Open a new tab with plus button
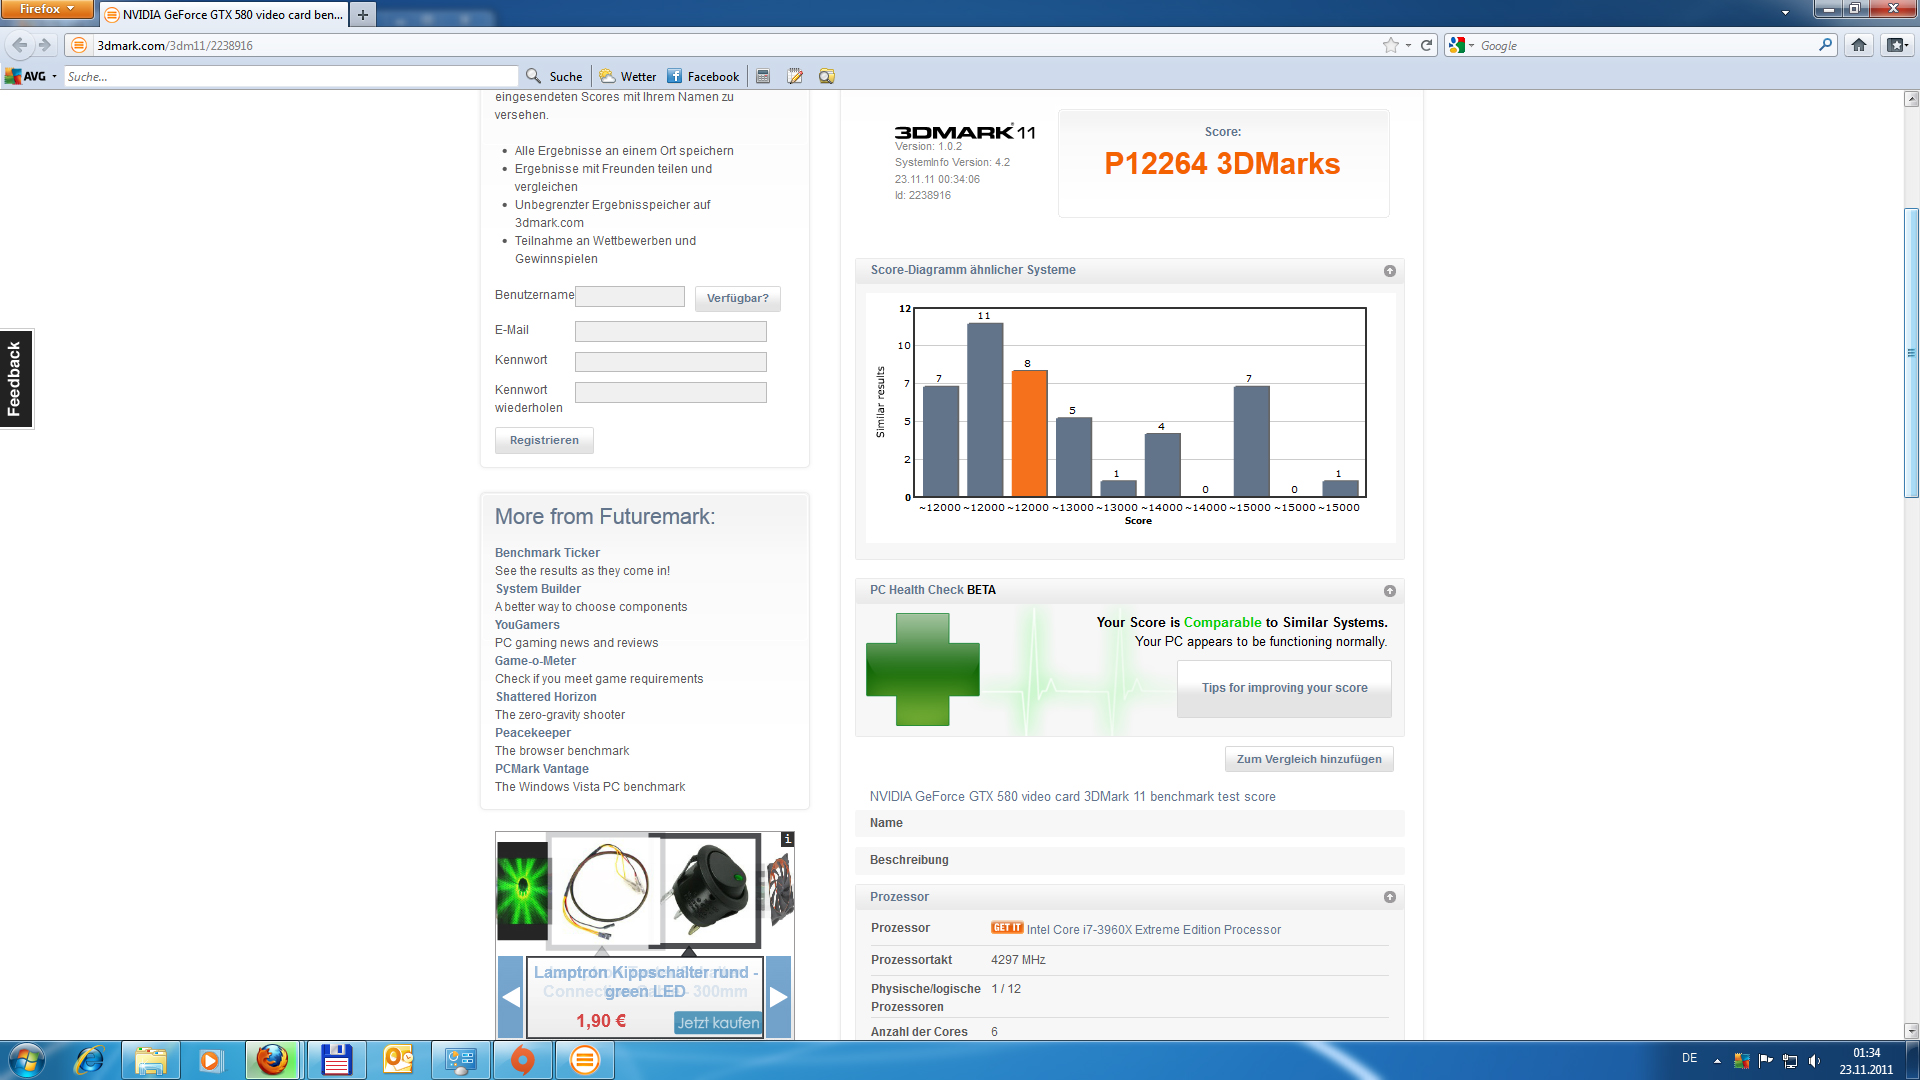Image resolution: width=1920 pixels, height=1080 pixels. [363, 14]
